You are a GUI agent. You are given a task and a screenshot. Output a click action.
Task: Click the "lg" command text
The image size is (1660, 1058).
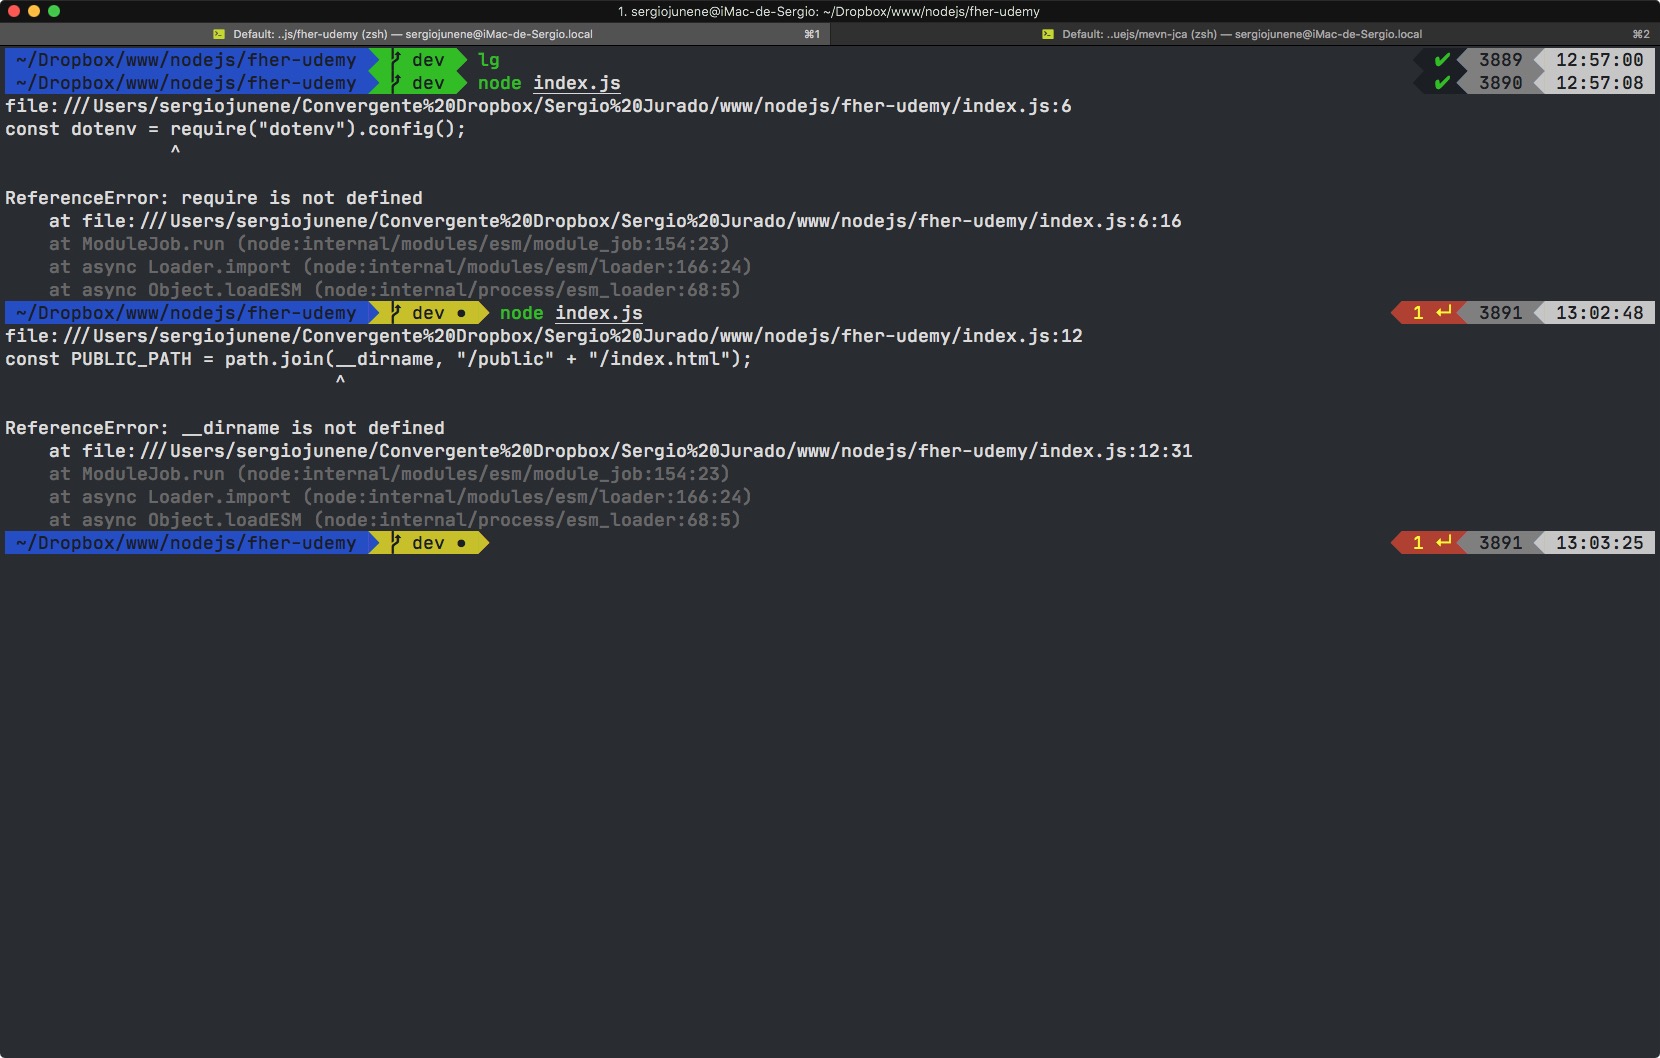coord(489,60)
